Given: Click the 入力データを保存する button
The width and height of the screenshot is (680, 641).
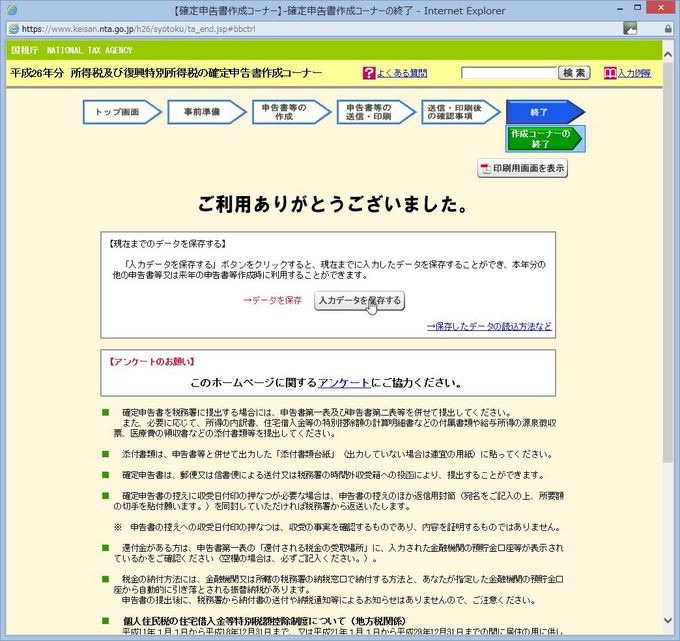Looking at the screenshot, I should pyautogui.click(x=360, y=301).
